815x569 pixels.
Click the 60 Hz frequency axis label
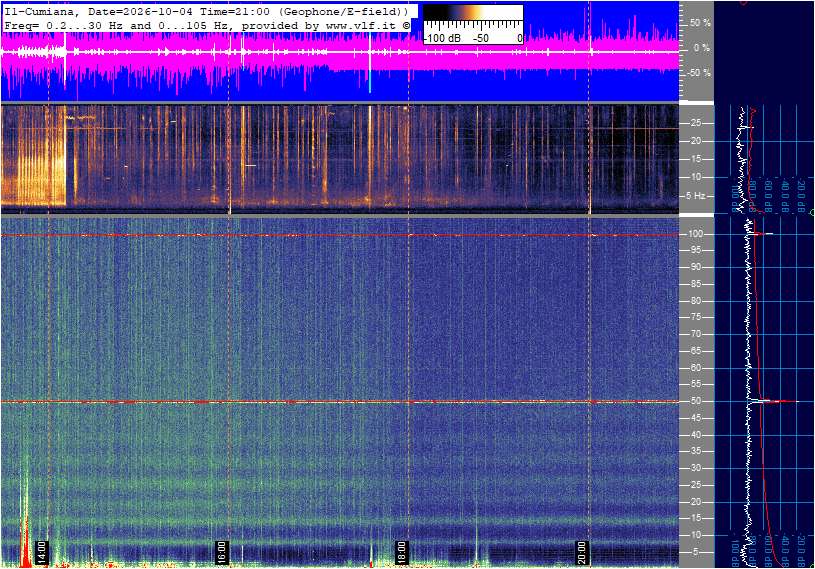(695, 368)
